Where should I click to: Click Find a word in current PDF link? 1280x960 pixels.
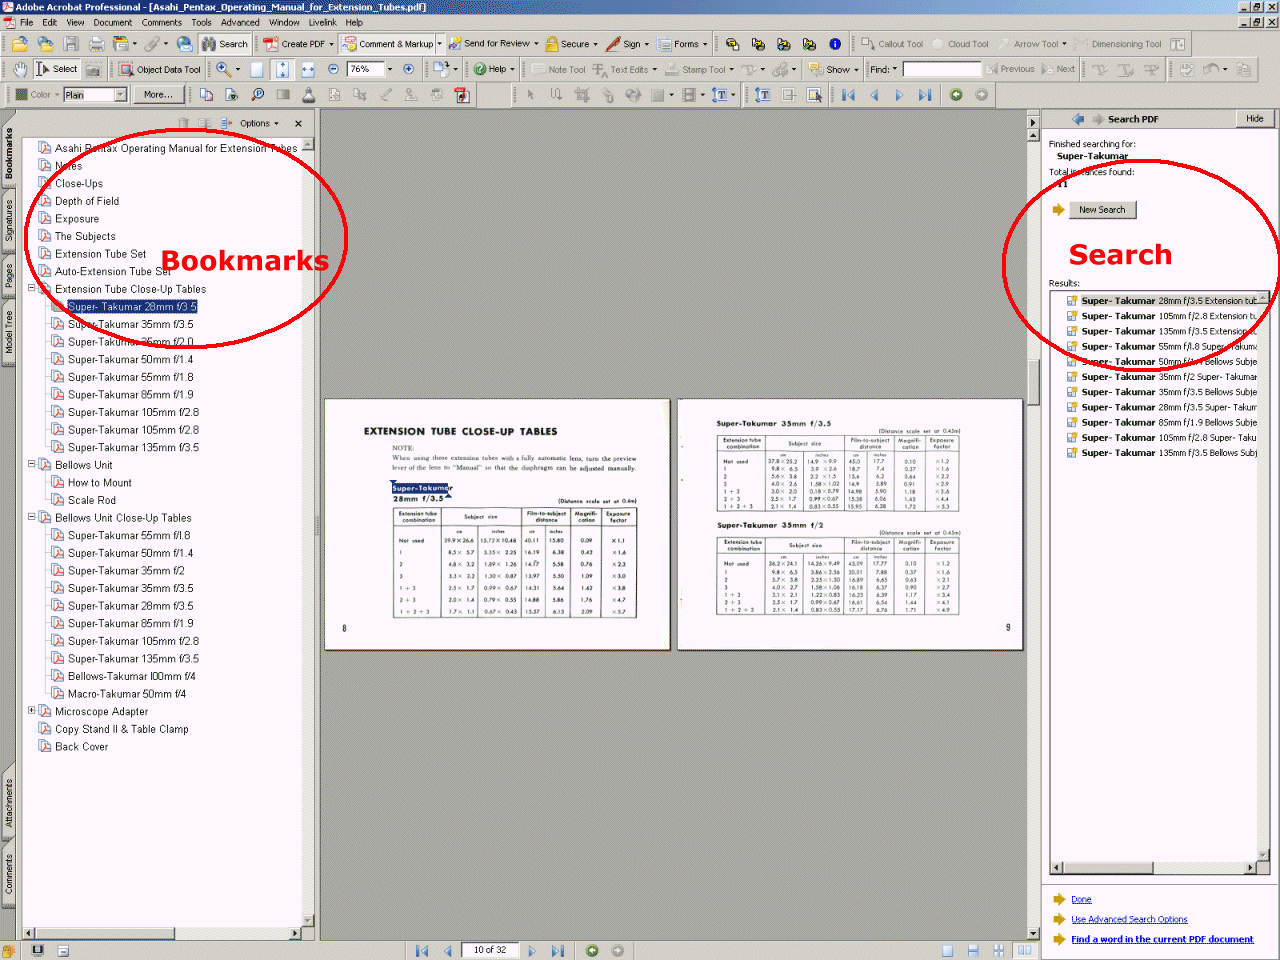[x=1162, y=939]
